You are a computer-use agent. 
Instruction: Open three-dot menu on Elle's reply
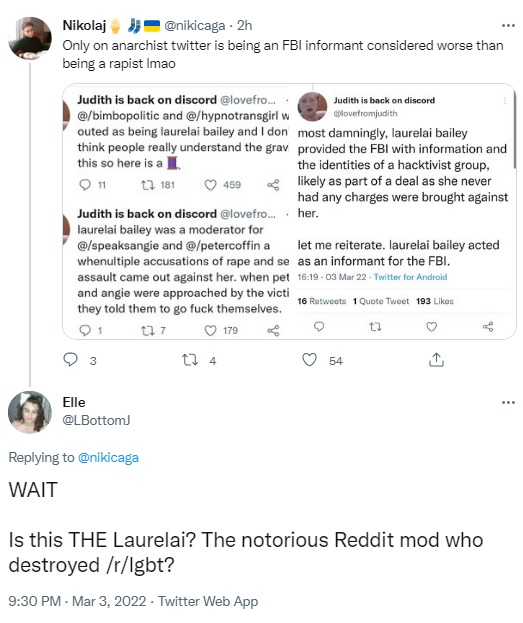coord(508,402)
